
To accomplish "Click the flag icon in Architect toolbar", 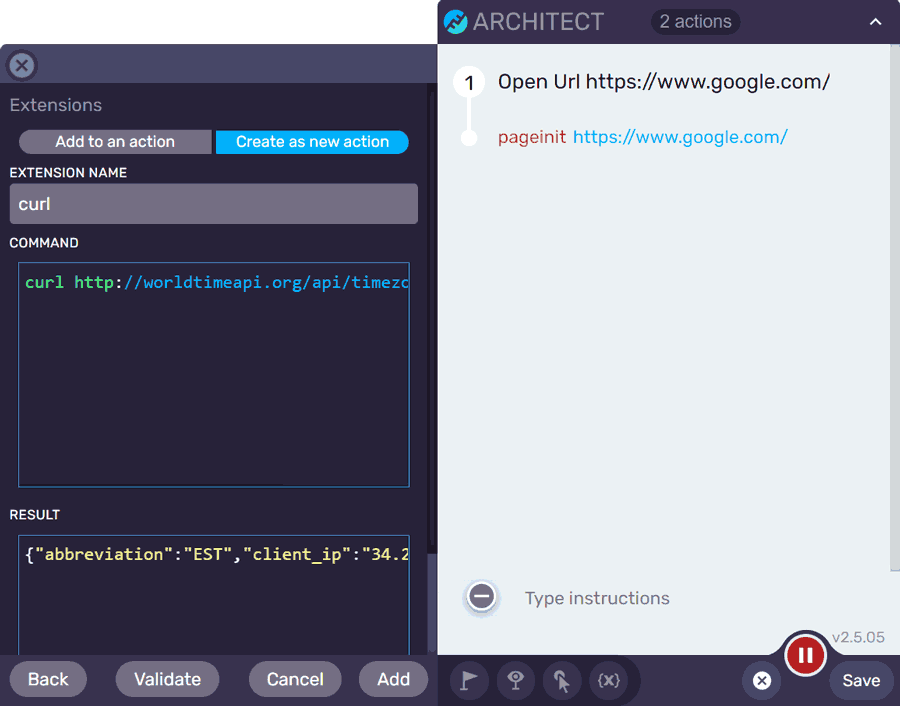I will [469, 681].
